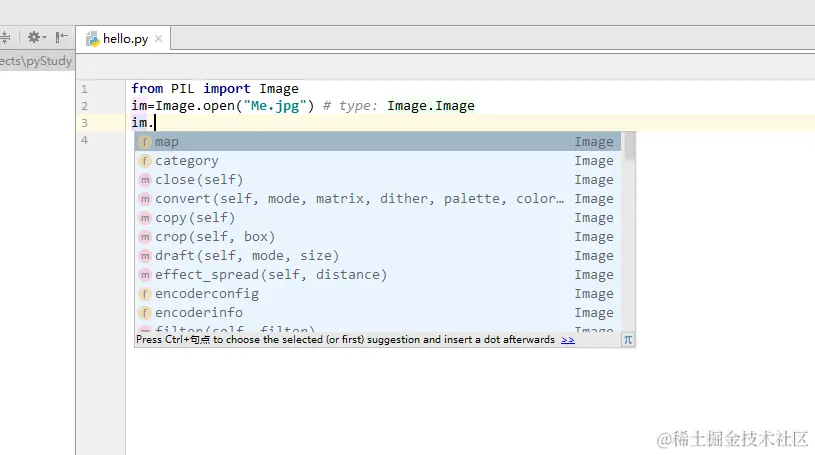Click the Image.Image type comment text
This screenshot has width=815, height=455.
(x=431, y=106)
